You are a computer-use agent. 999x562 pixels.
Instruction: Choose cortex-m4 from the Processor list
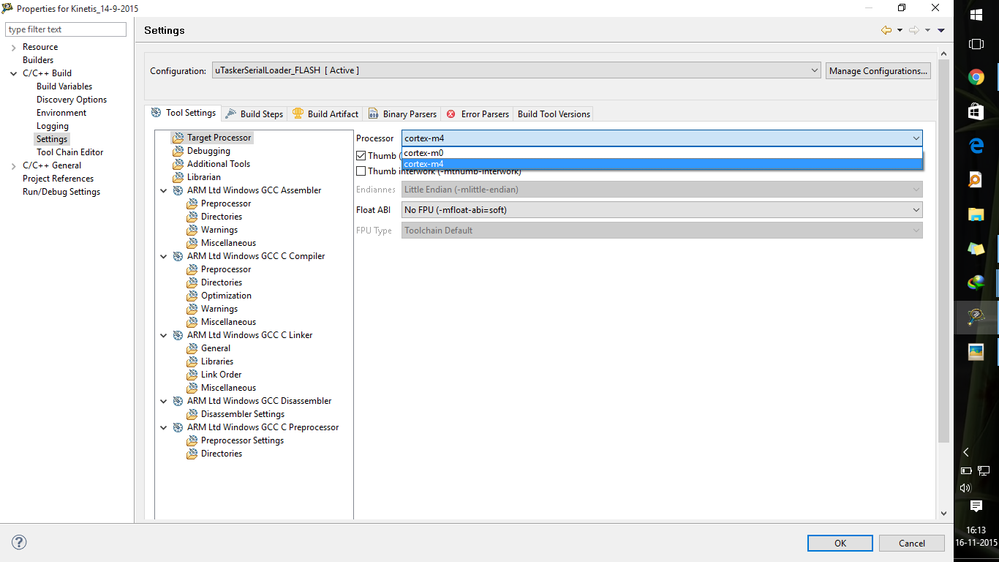(662, 164)
